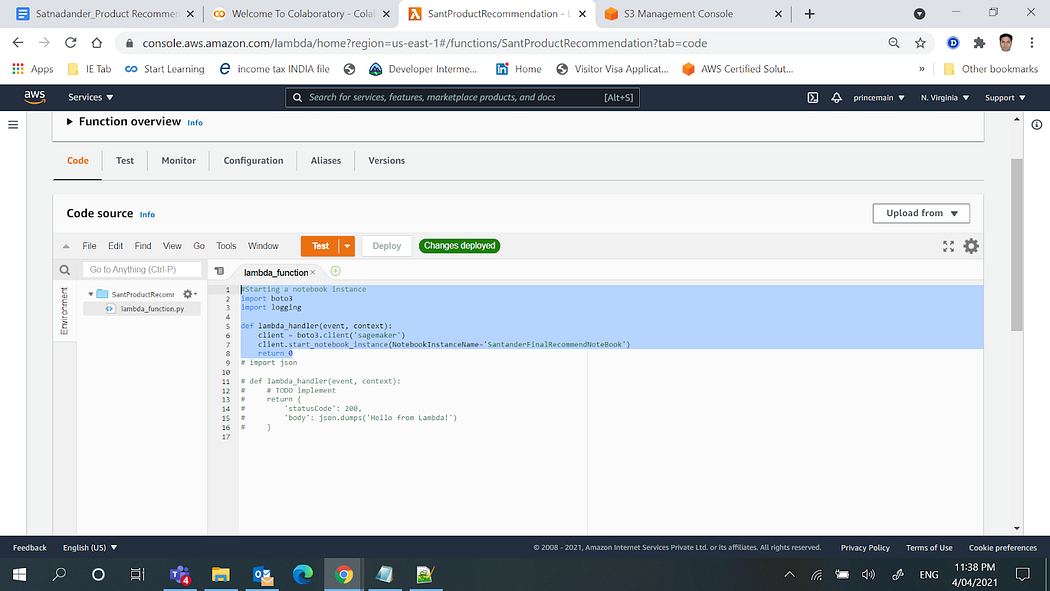1050x591 pixels.
Task: Close the lambda_function editor tab
Action: 313,272
